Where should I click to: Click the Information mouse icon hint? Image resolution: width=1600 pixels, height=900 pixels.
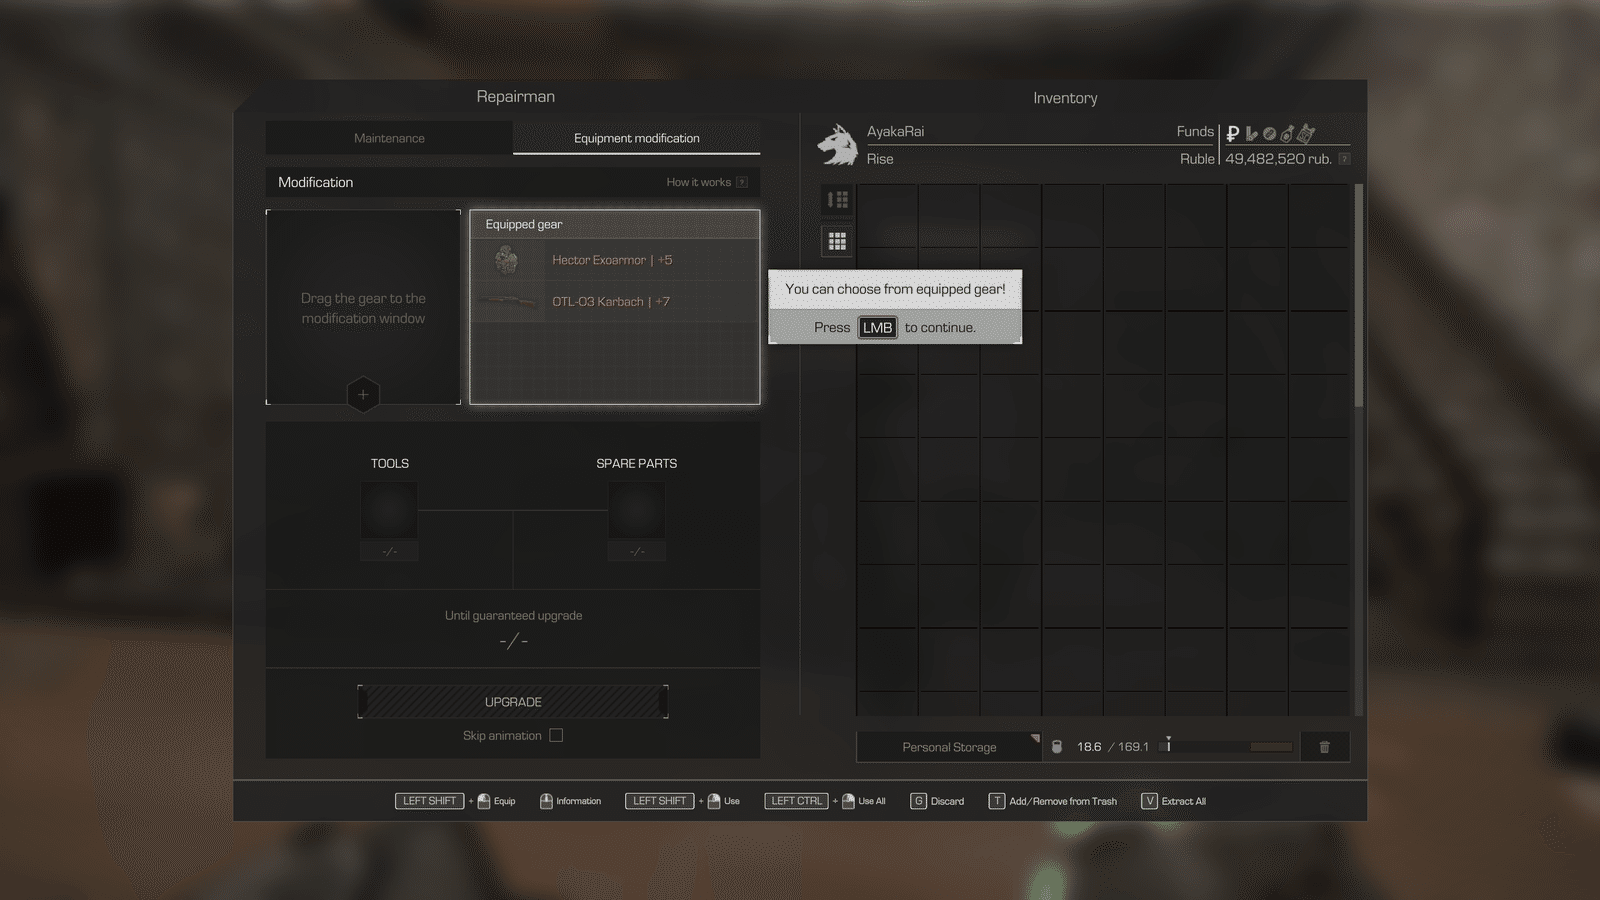[546, 801]
